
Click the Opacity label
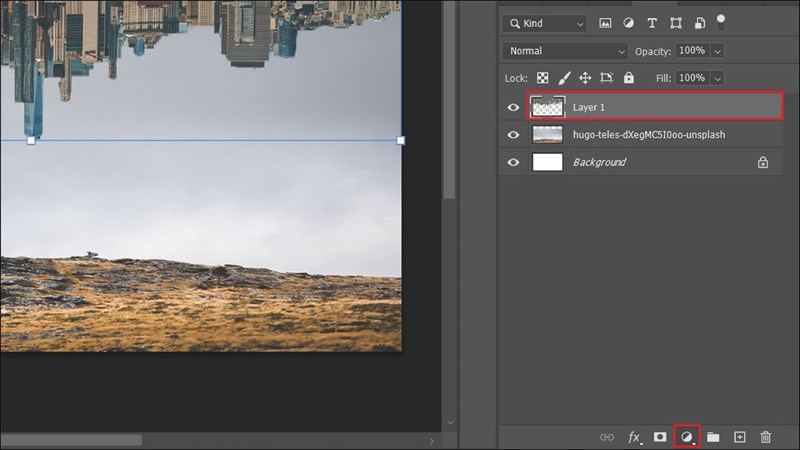tap(653, 52)
